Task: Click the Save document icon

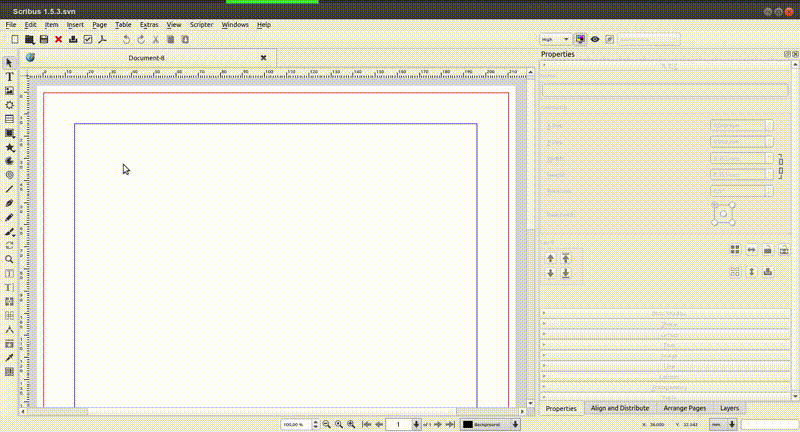Action: pyautogui.click(x=44, y=39)
